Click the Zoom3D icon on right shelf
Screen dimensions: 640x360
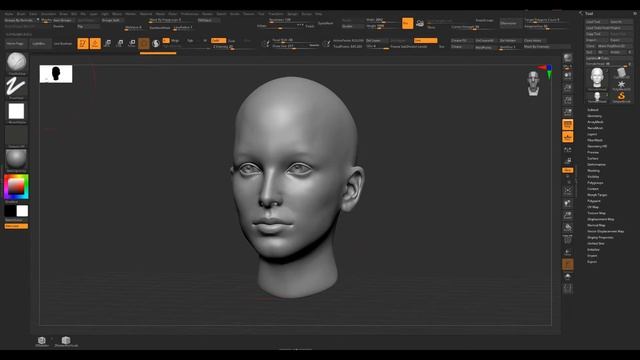pyautogui.click(x=568, y=216)
